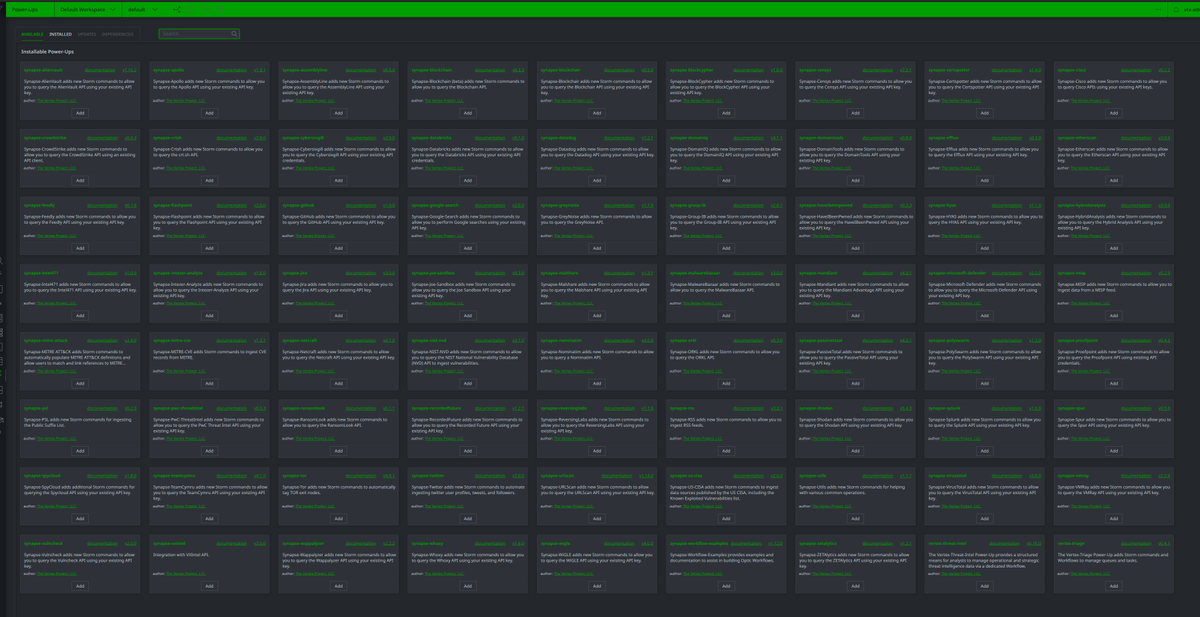Switch to the UPDATES tab
The image size is (1200, 617).
click(87, 34)
